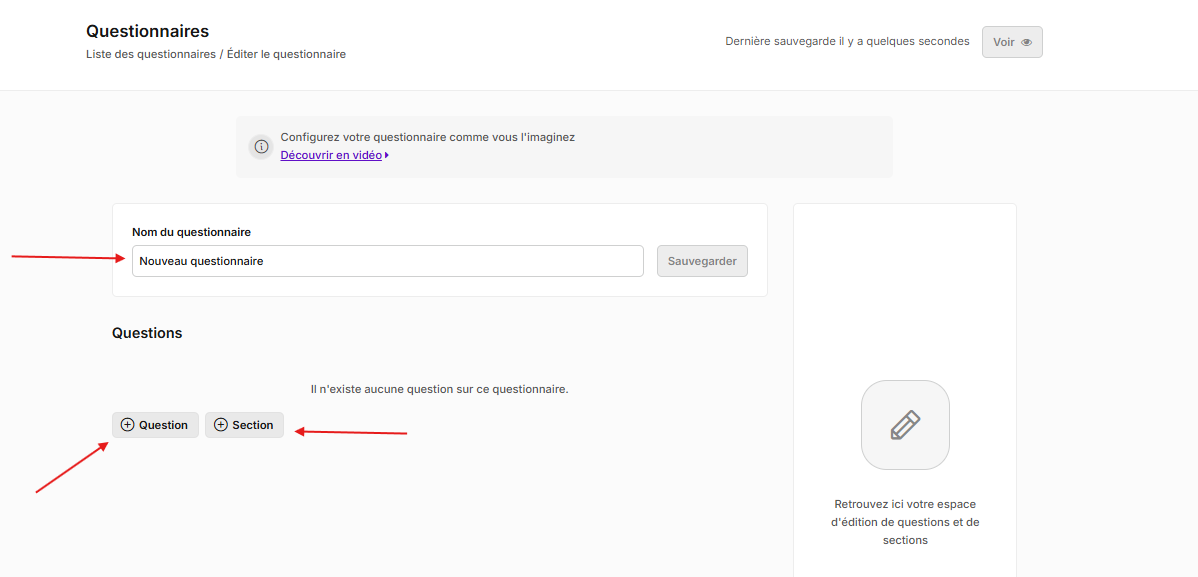Image resolution: width=1198 pixels, height=577 pixels.
Task: Add a new Section
Action: click(244, 425)
